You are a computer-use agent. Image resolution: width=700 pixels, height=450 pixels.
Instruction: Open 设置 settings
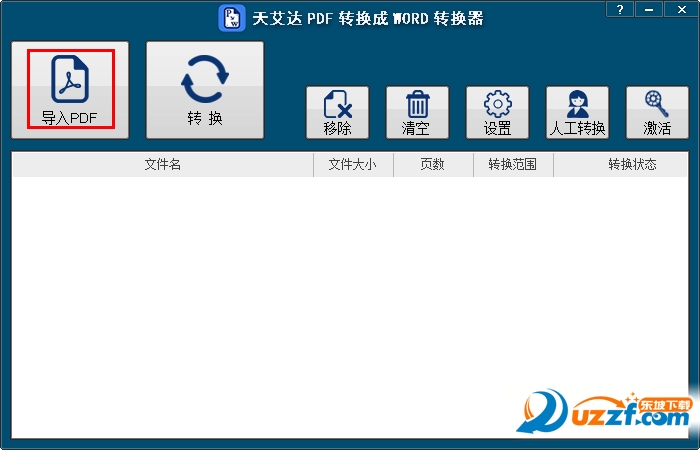497,112
